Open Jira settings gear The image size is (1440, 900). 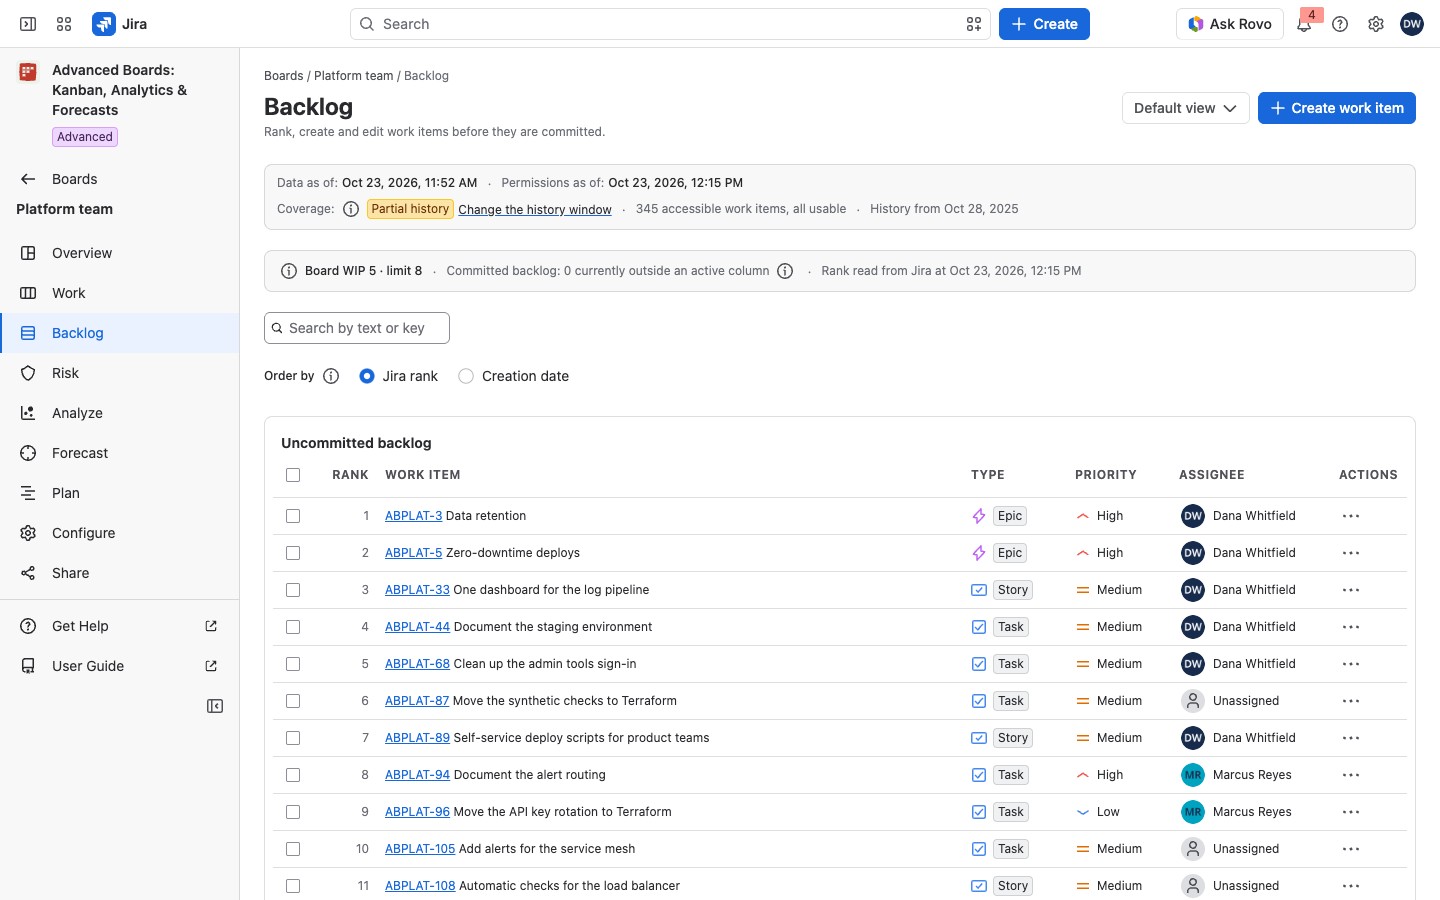pos(1376,24)
